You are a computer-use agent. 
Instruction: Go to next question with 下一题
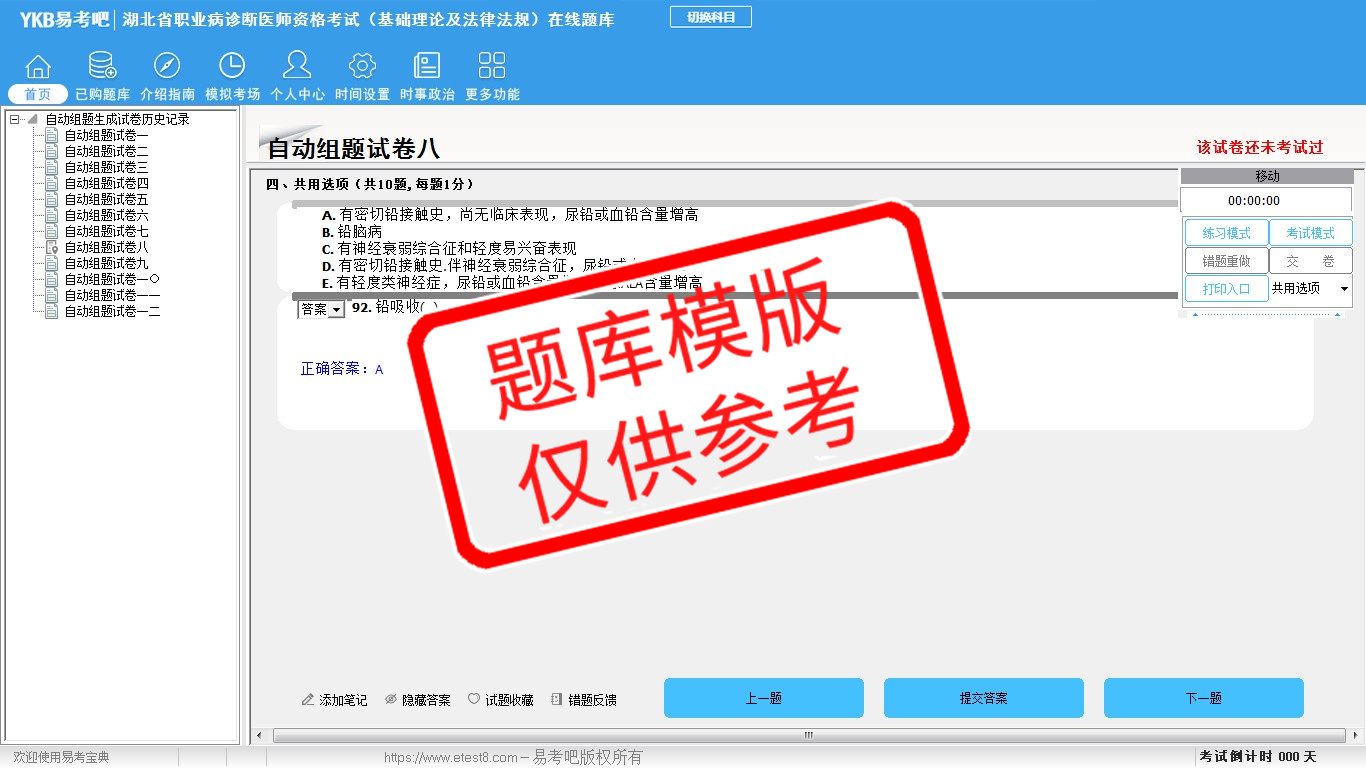(1204, 698)
